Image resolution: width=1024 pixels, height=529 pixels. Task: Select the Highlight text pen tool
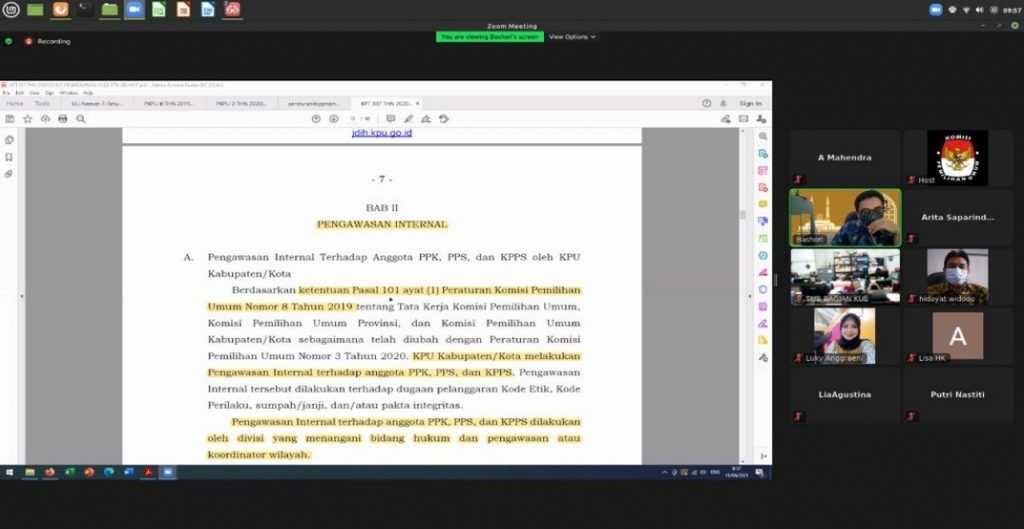click(x=408, y=118)
